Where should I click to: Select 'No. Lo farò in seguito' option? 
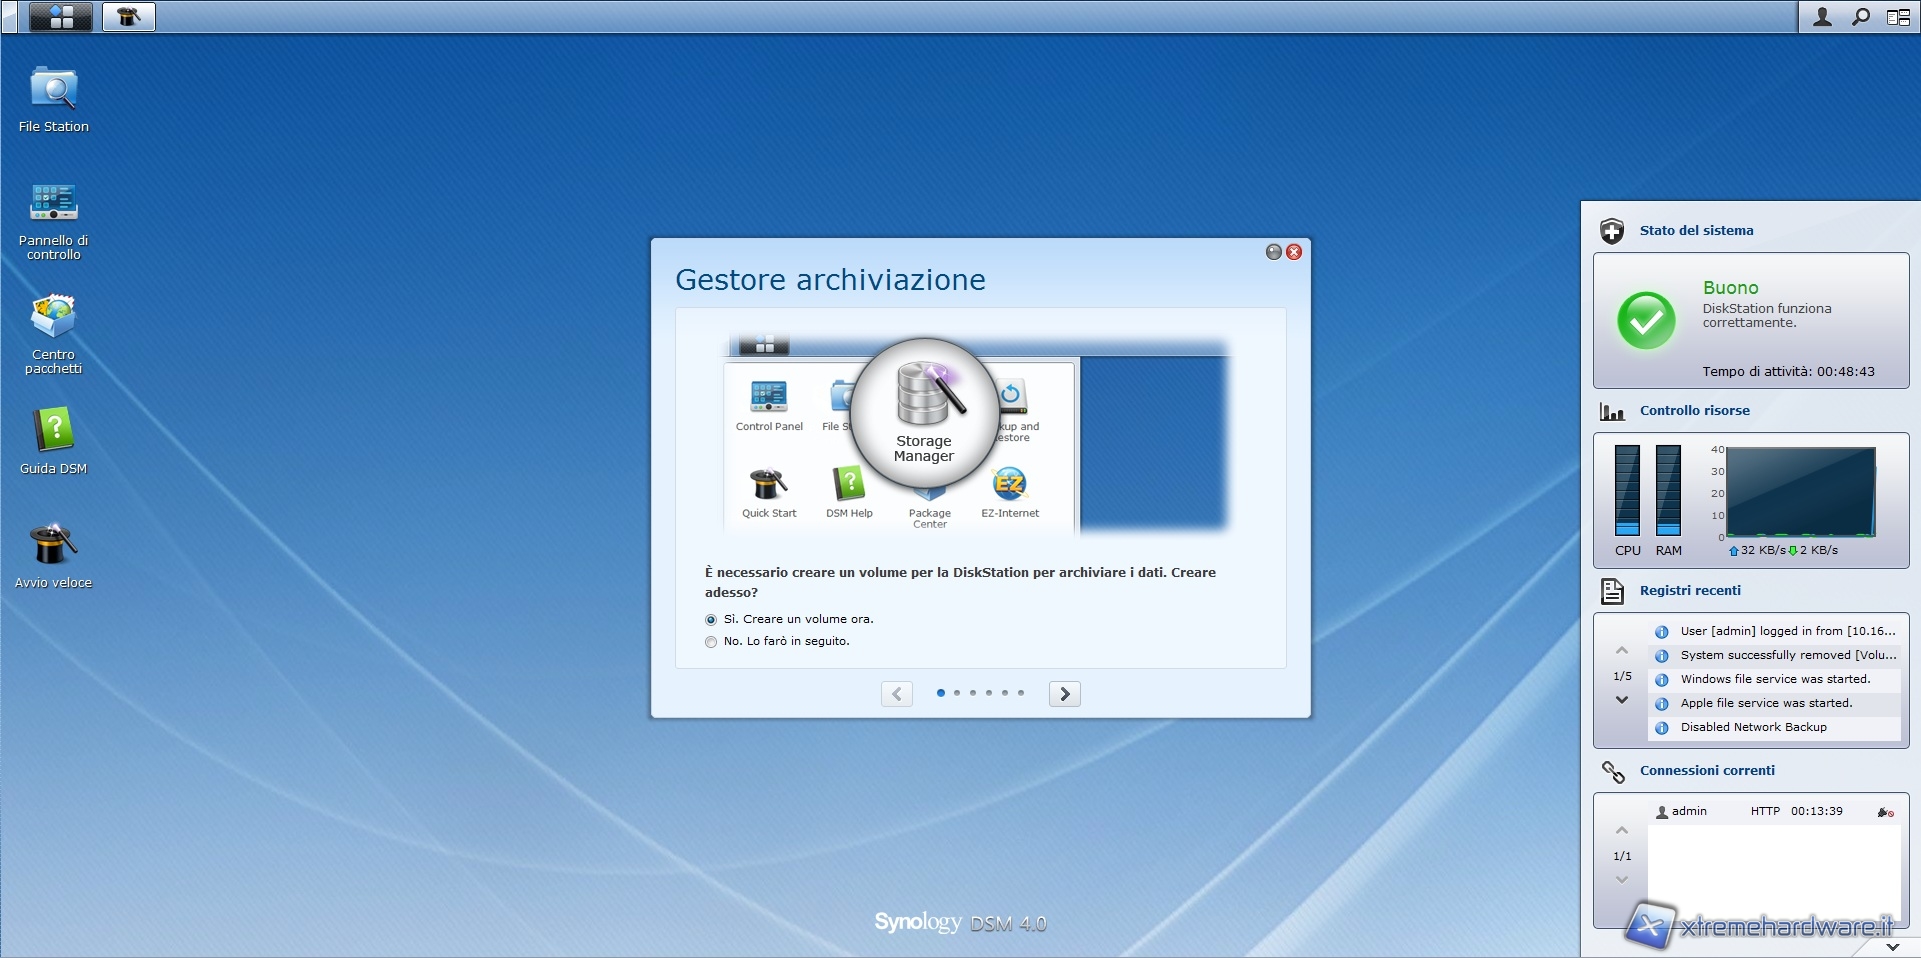711,642
